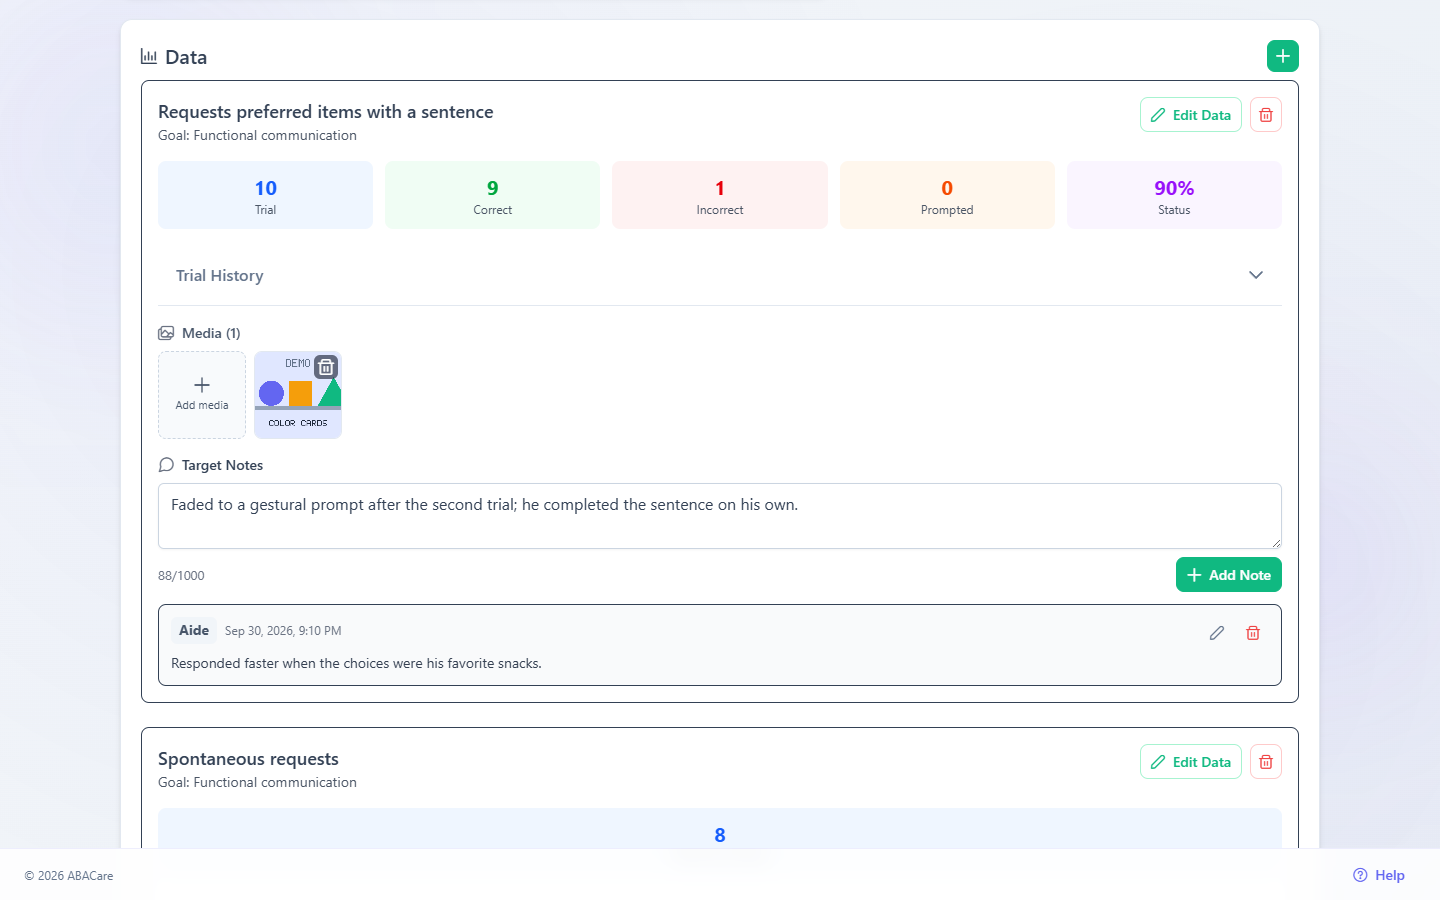Click the 8 value in Spontaneous requests
Image resolution: width=1440 pixels, height=900 pixels.
[x=720, y=835]
